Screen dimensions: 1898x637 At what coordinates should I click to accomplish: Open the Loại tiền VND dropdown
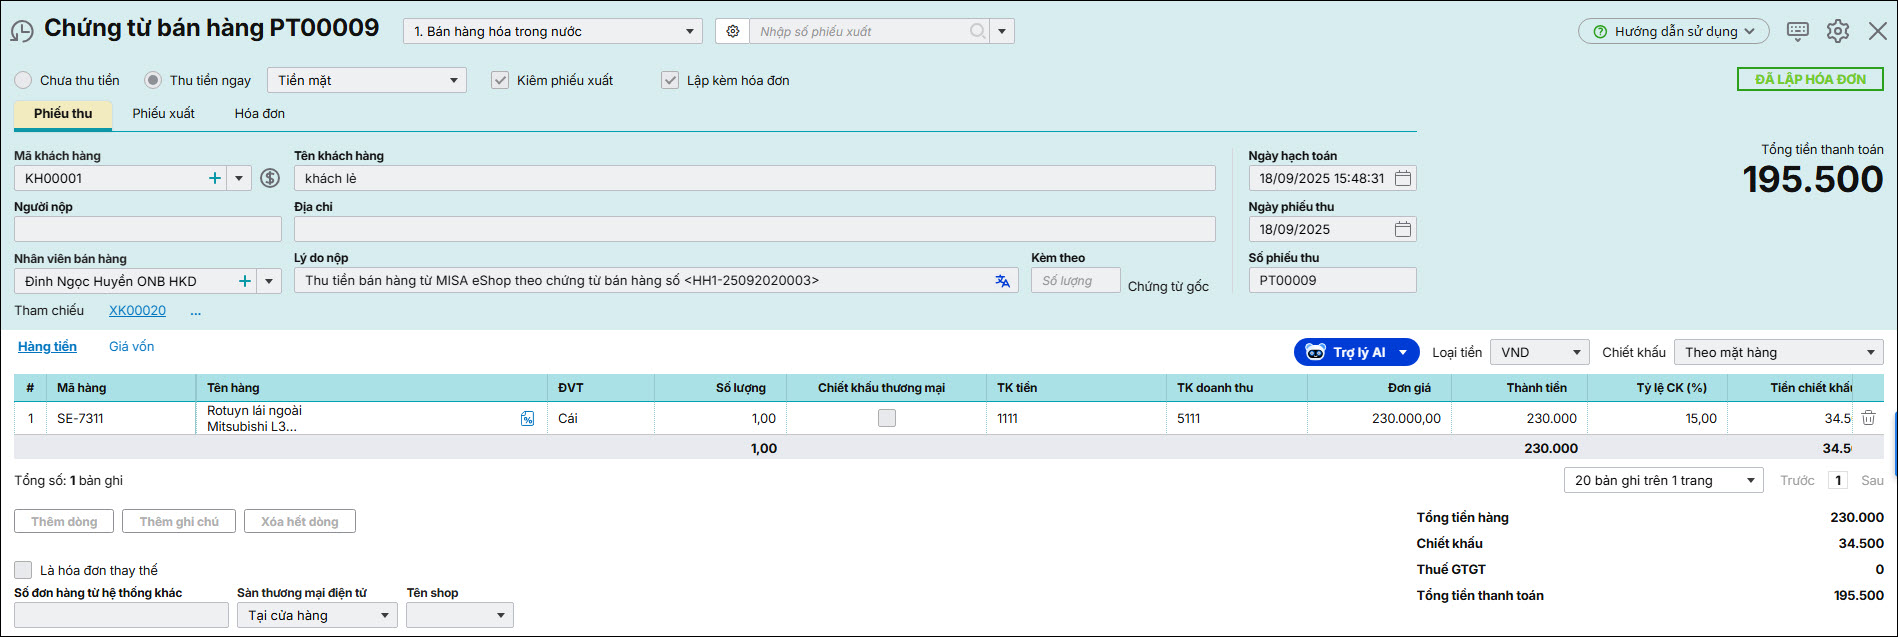click(x=1539, y=352)
